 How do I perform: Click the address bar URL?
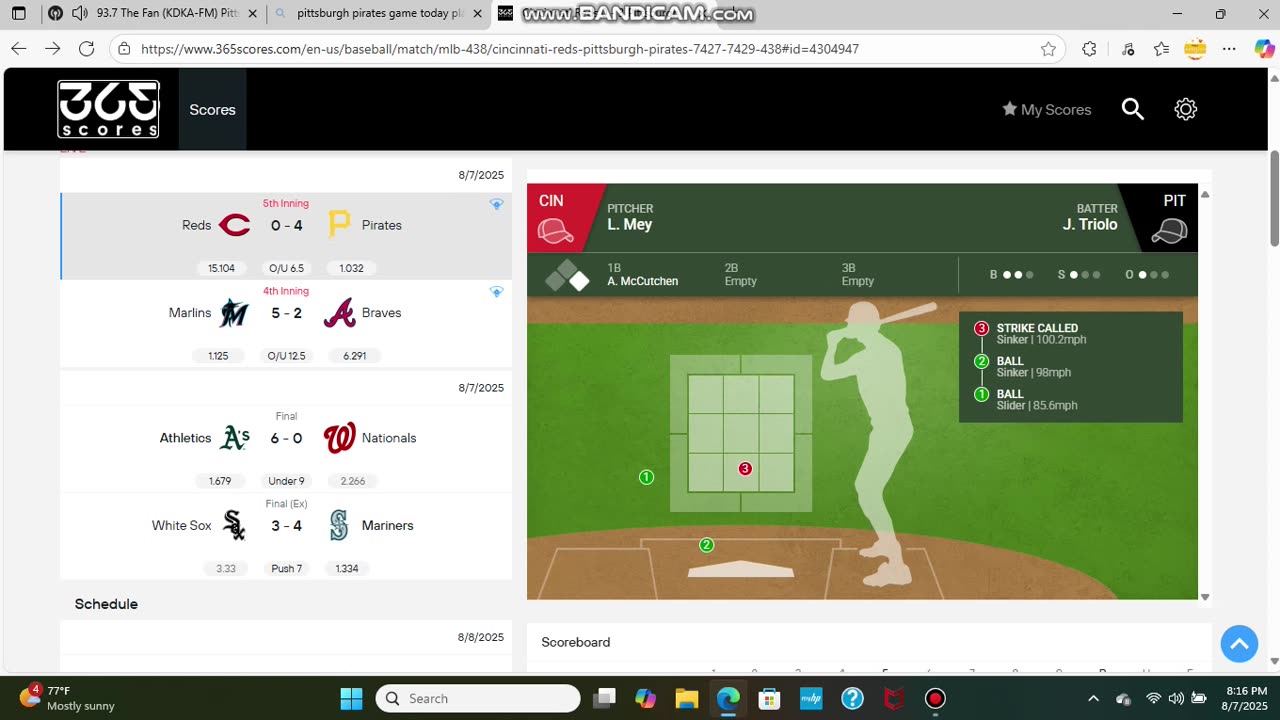pyautogui.click(x=500, y=49)
